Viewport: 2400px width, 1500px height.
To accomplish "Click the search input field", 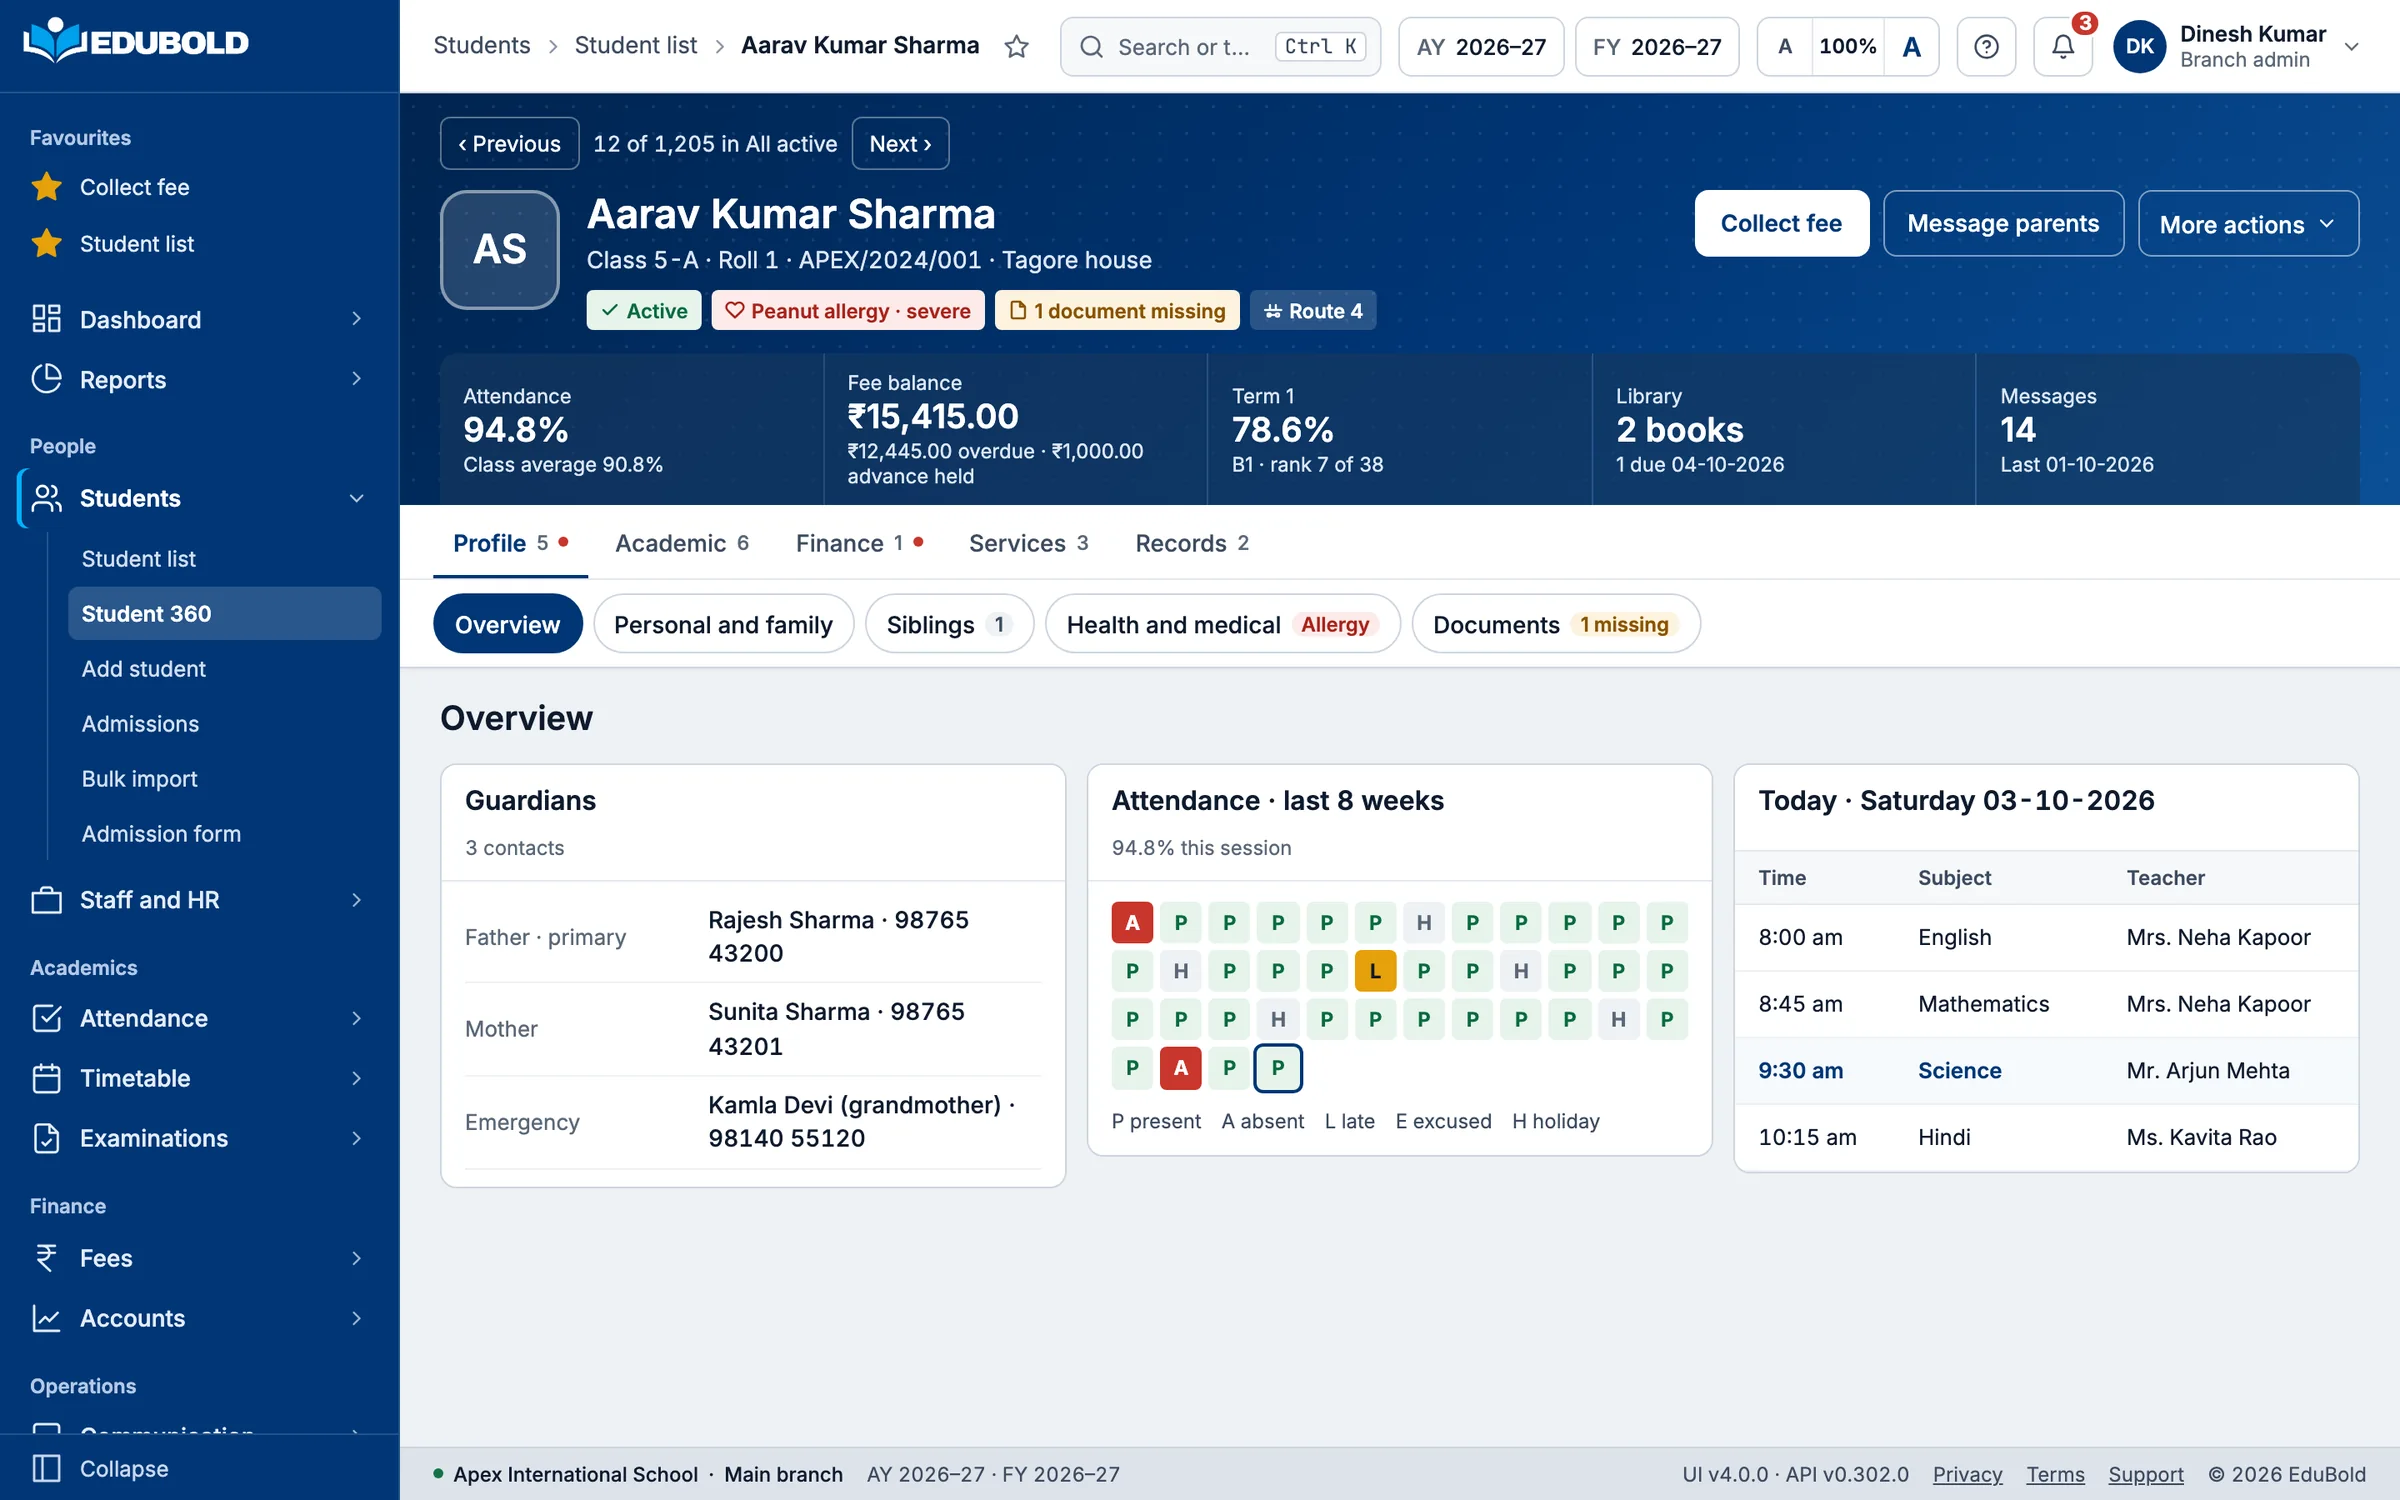I will click(1220, 46).
